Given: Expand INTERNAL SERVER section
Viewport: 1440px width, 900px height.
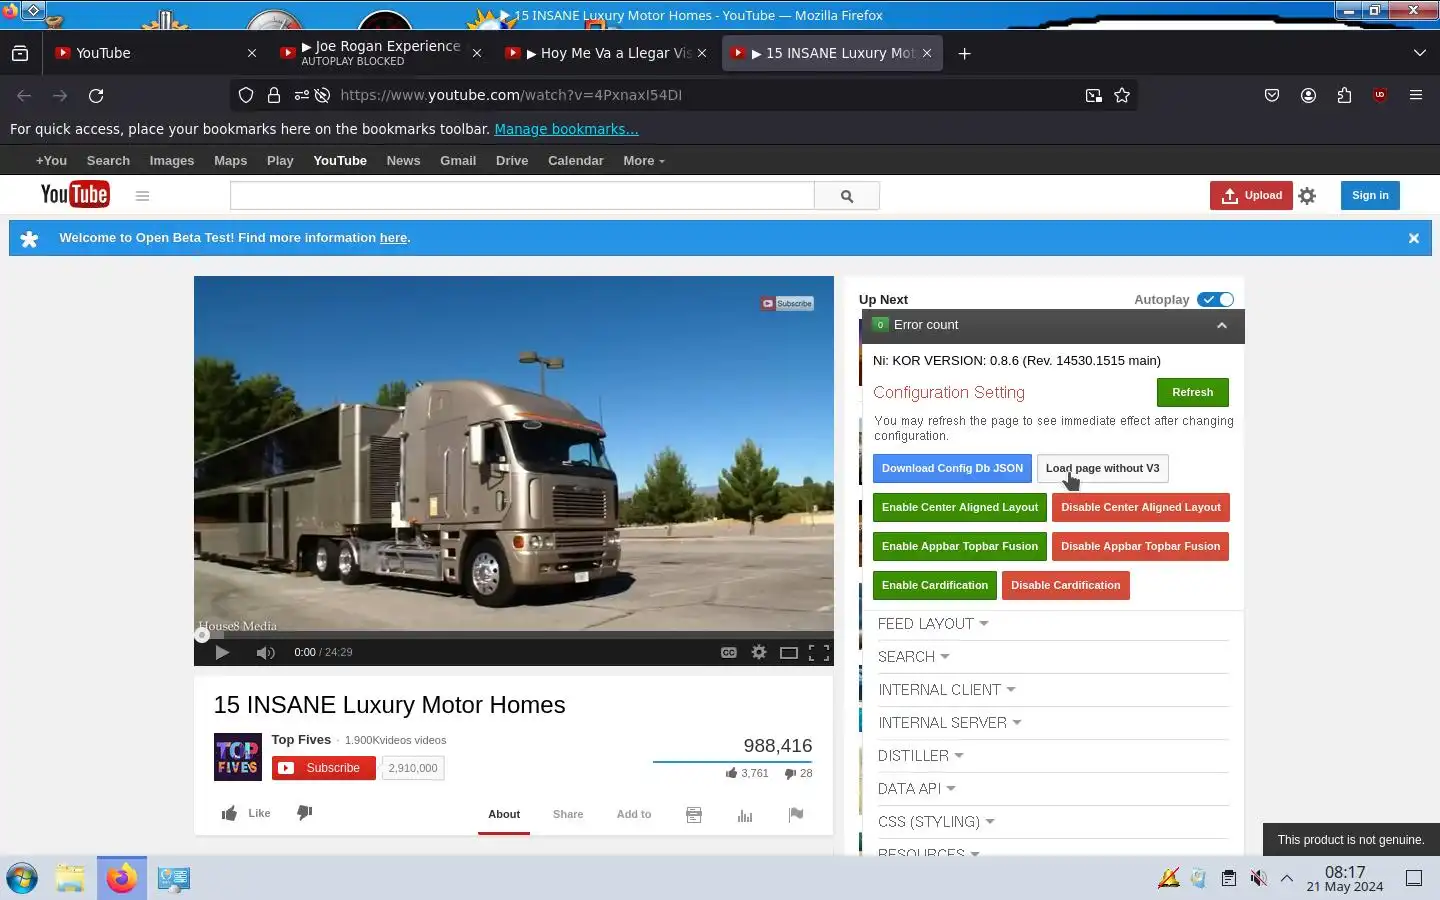Looking at the screenshot, I should [950, 723].
